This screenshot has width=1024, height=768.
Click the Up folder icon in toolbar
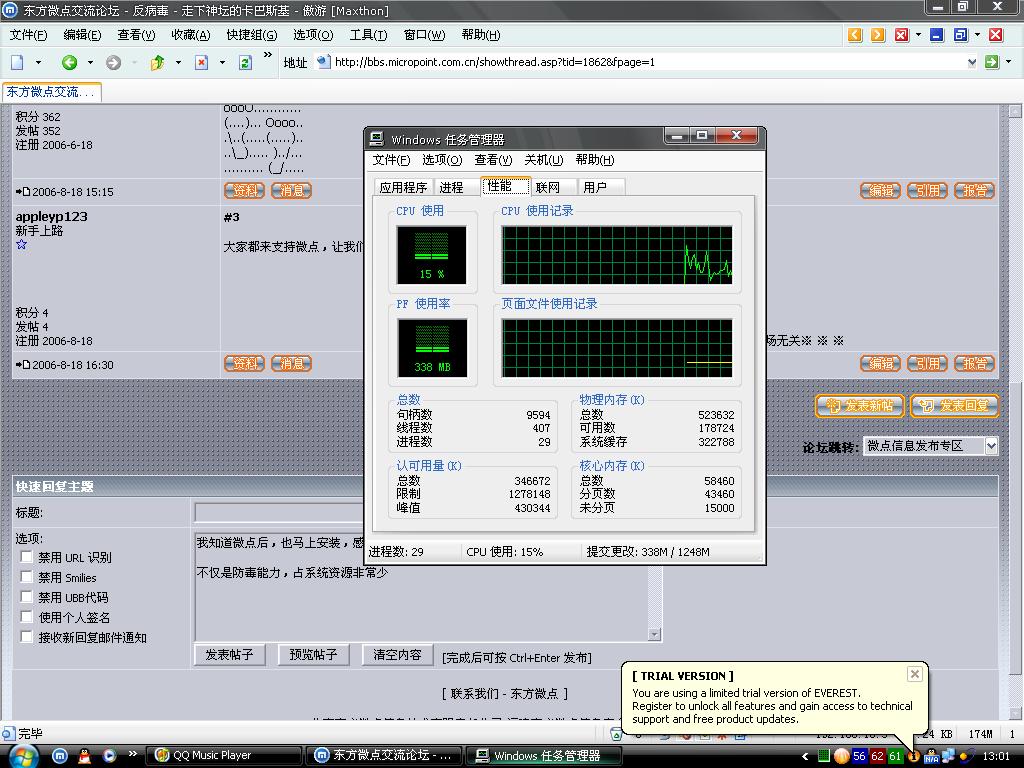click(x=157, y=63)
